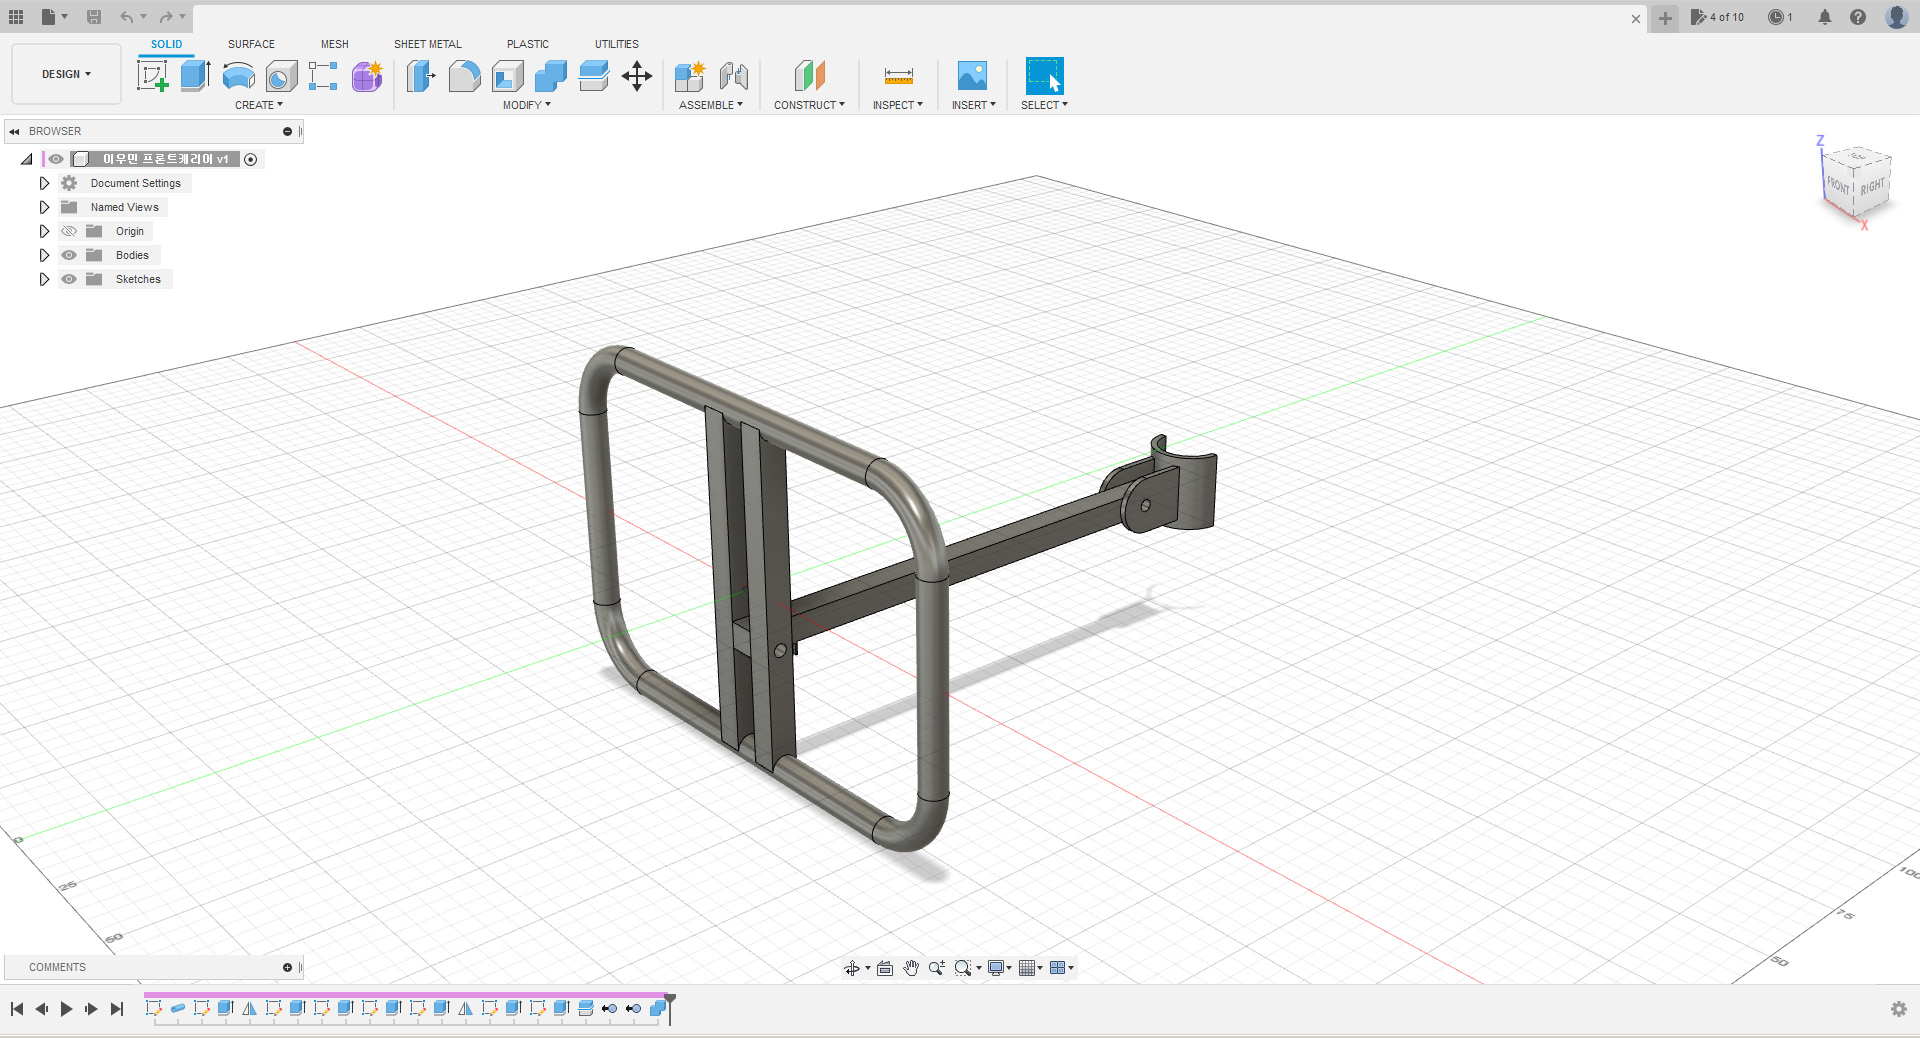1920x1038 pixels.
Task: Open the MODIFY dropdown menu
Action: (x=527, y=105)
